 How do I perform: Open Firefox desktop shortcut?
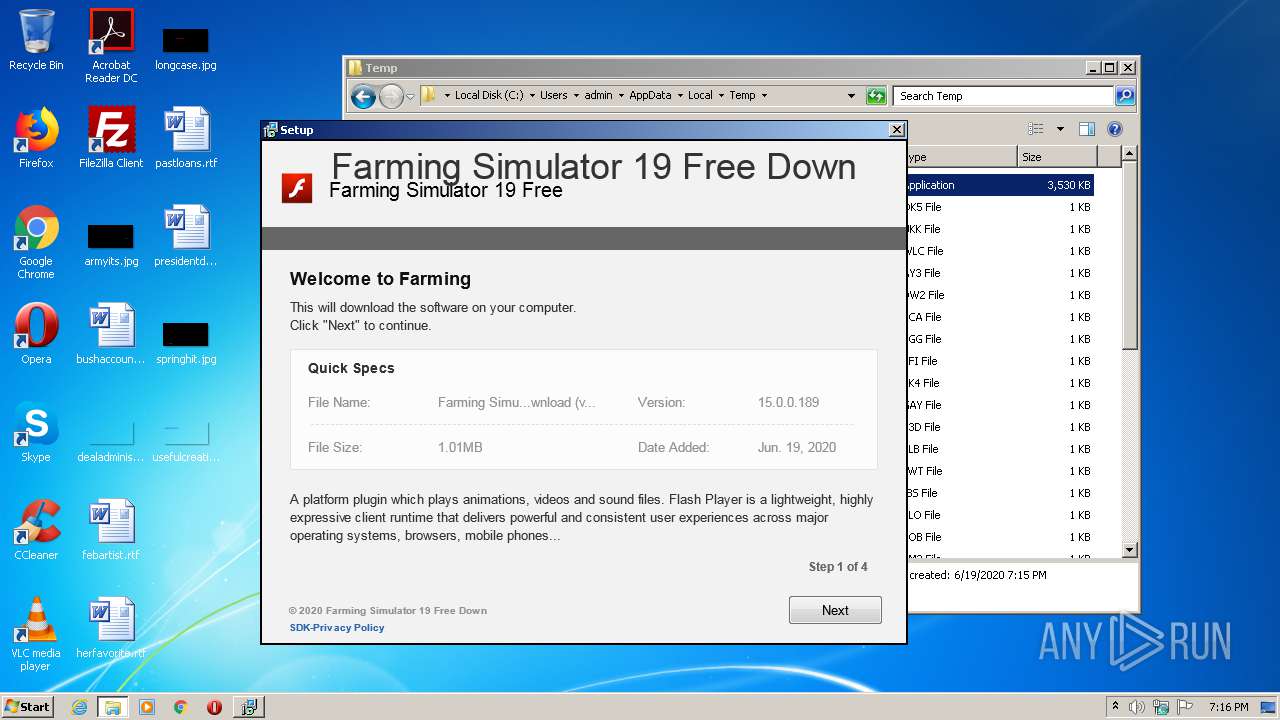tap(36, 137)
